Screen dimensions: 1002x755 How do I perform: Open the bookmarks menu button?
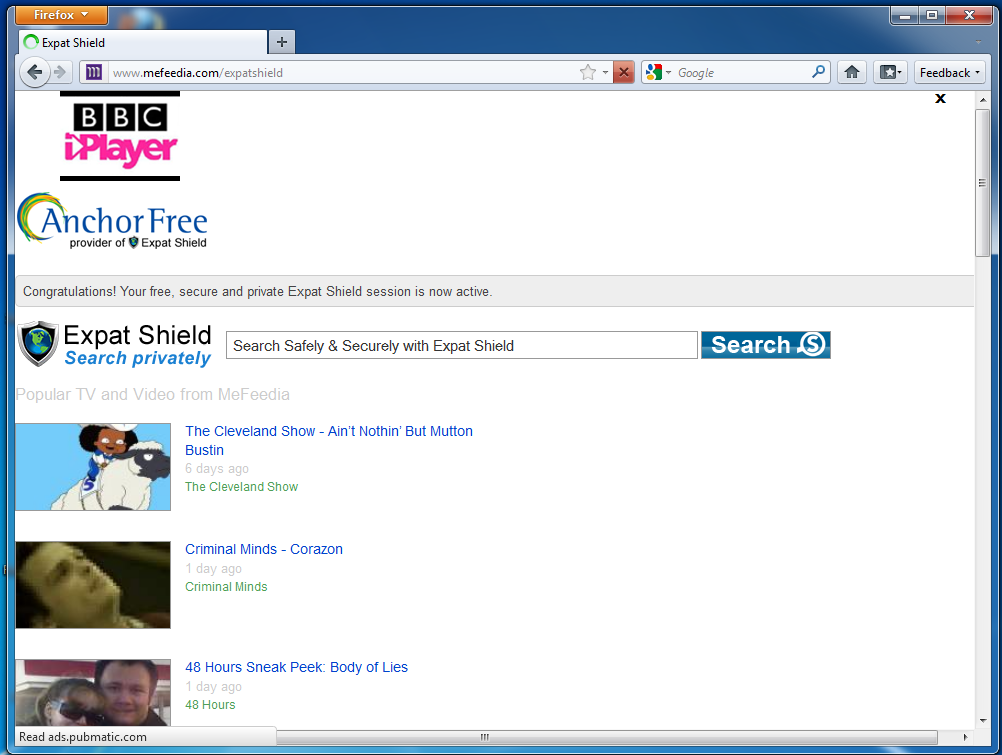(889, 72)
